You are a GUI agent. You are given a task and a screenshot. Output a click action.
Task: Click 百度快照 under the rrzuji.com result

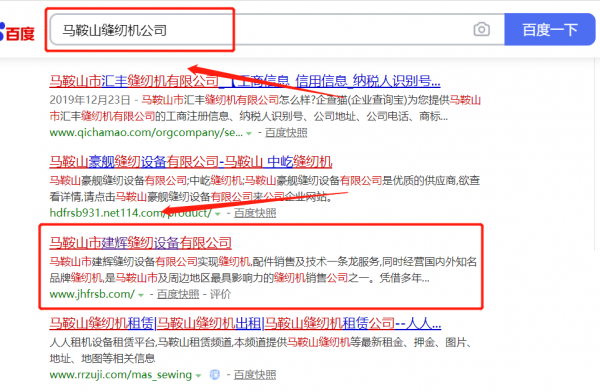(x=255, y=375)
